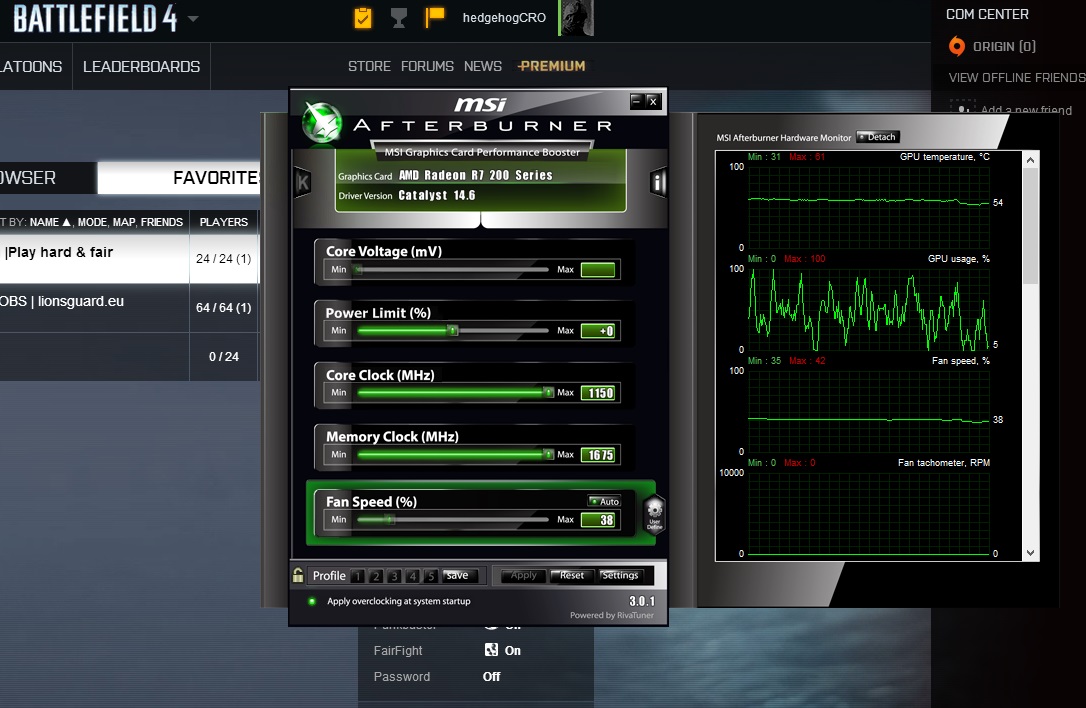1086x708 pixels.
Task: Click the Core Clock slider handle
Action: pyautogui.click(x=548, y=393)
